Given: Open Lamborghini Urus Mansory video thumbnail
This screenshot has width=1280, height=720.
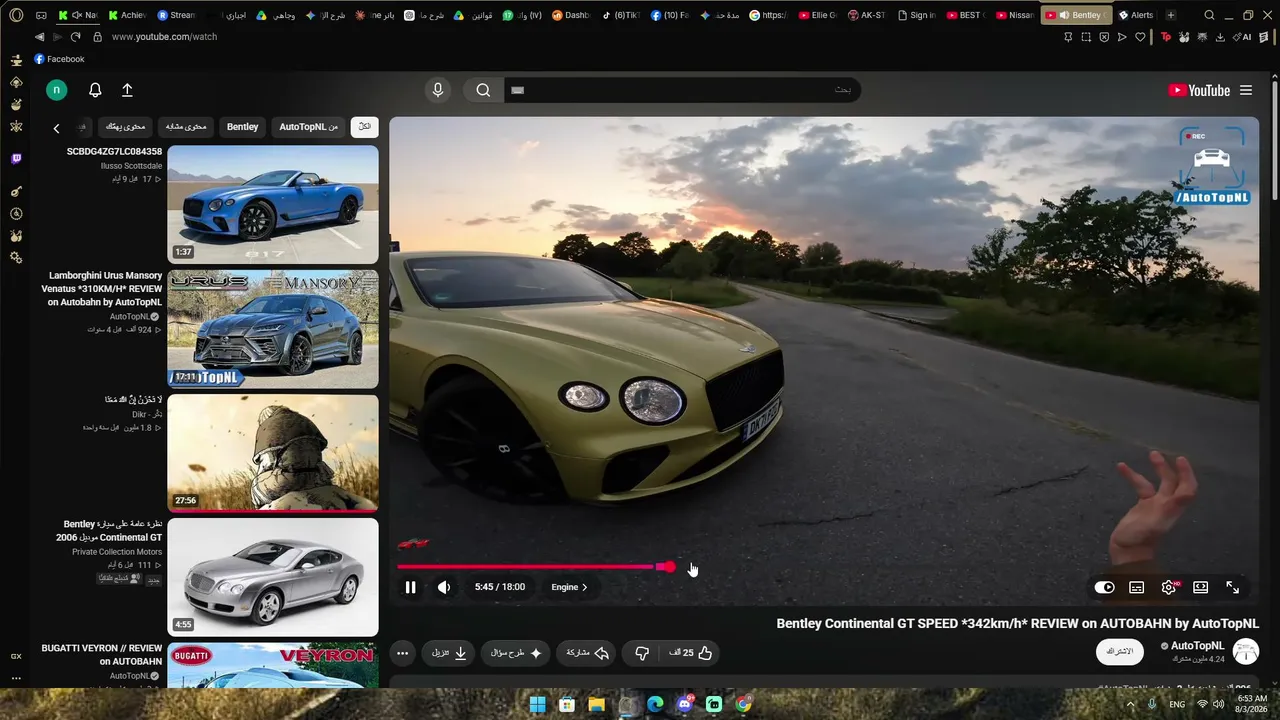Looking at the screenshot, I should coord(273,329).
